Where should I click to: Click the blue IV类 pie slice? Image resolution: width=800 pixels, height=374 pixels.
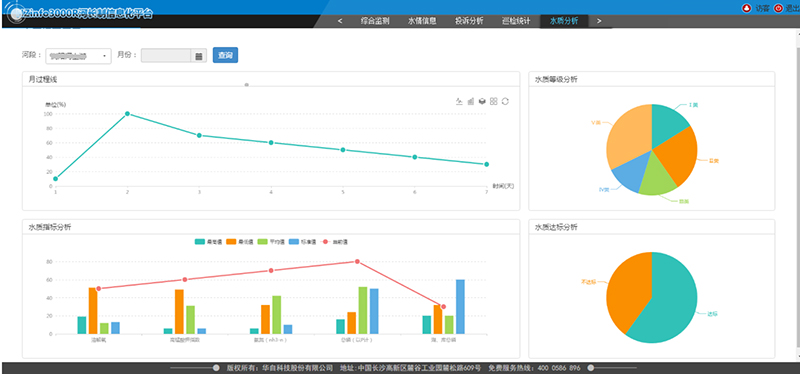tap(633, 171)
